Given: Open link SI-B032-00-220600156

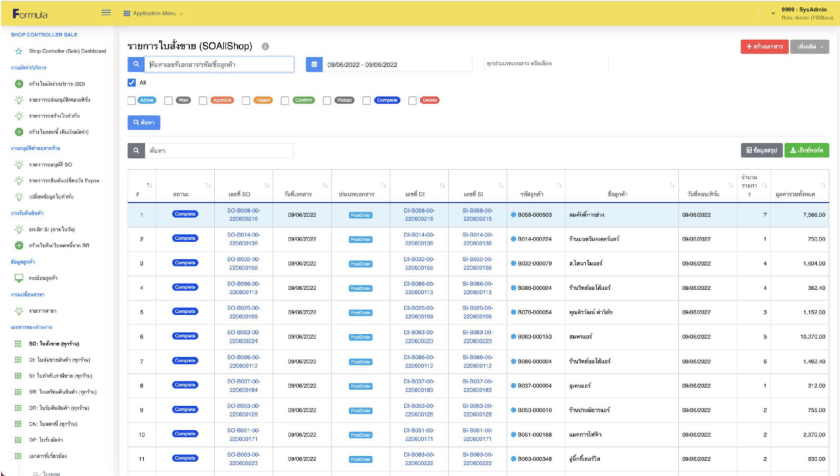Looking at the screenshot, I should 477,263.
